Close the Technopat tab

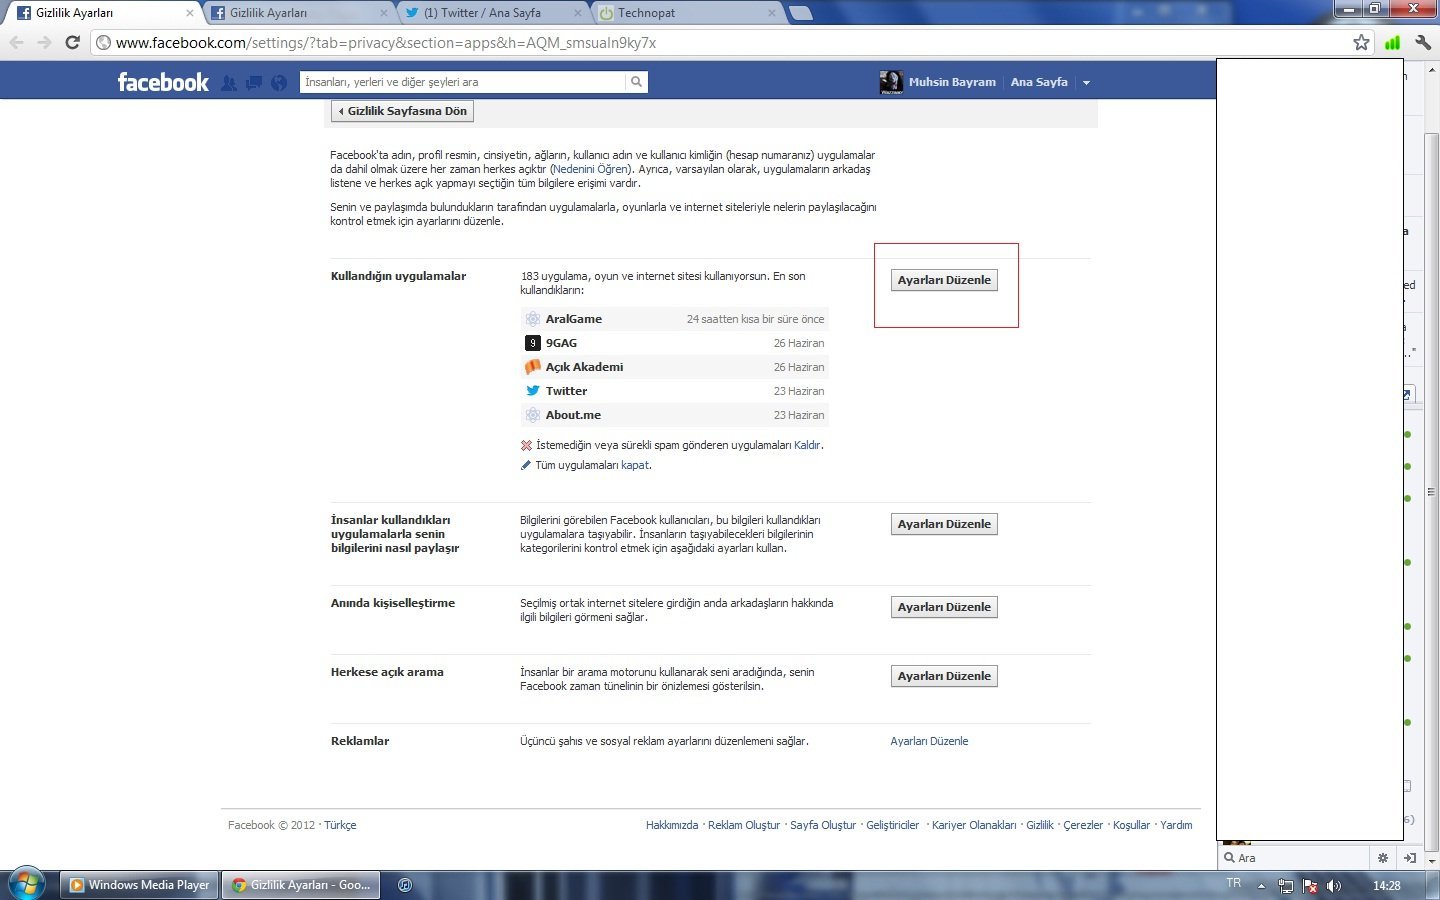tap(771, 13)
